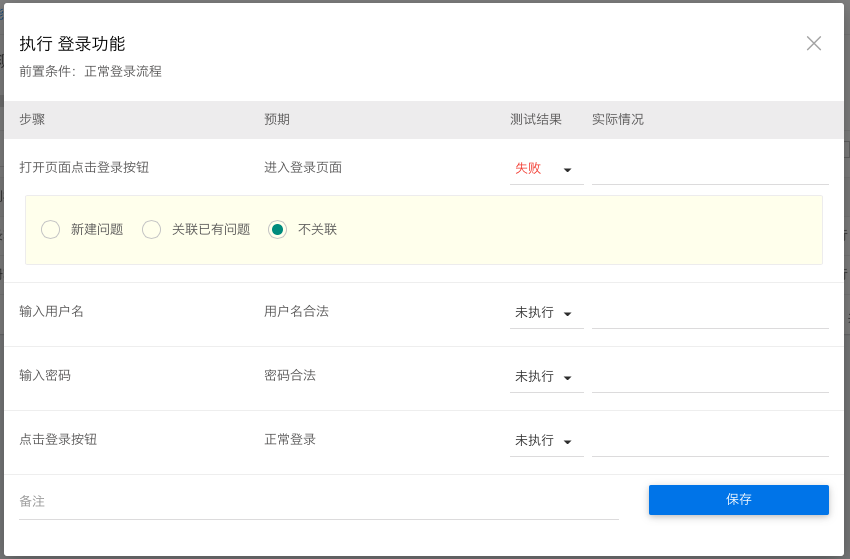
Task: Close the 执行 登录功能 dialog
Action: [814, 43]
